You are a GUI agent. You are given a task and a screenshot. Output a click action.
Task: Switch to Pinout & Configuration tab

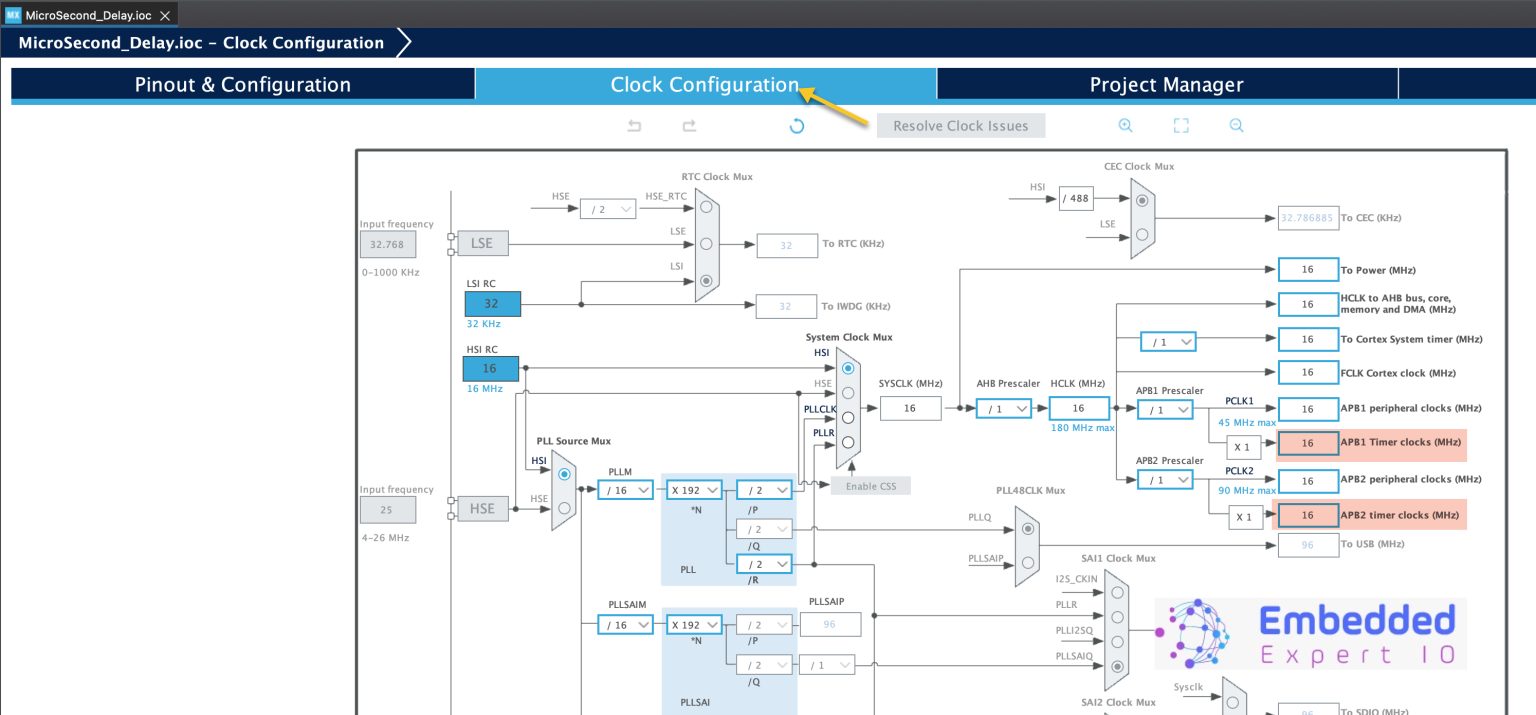pyautogui.click(x=243, y=85)
